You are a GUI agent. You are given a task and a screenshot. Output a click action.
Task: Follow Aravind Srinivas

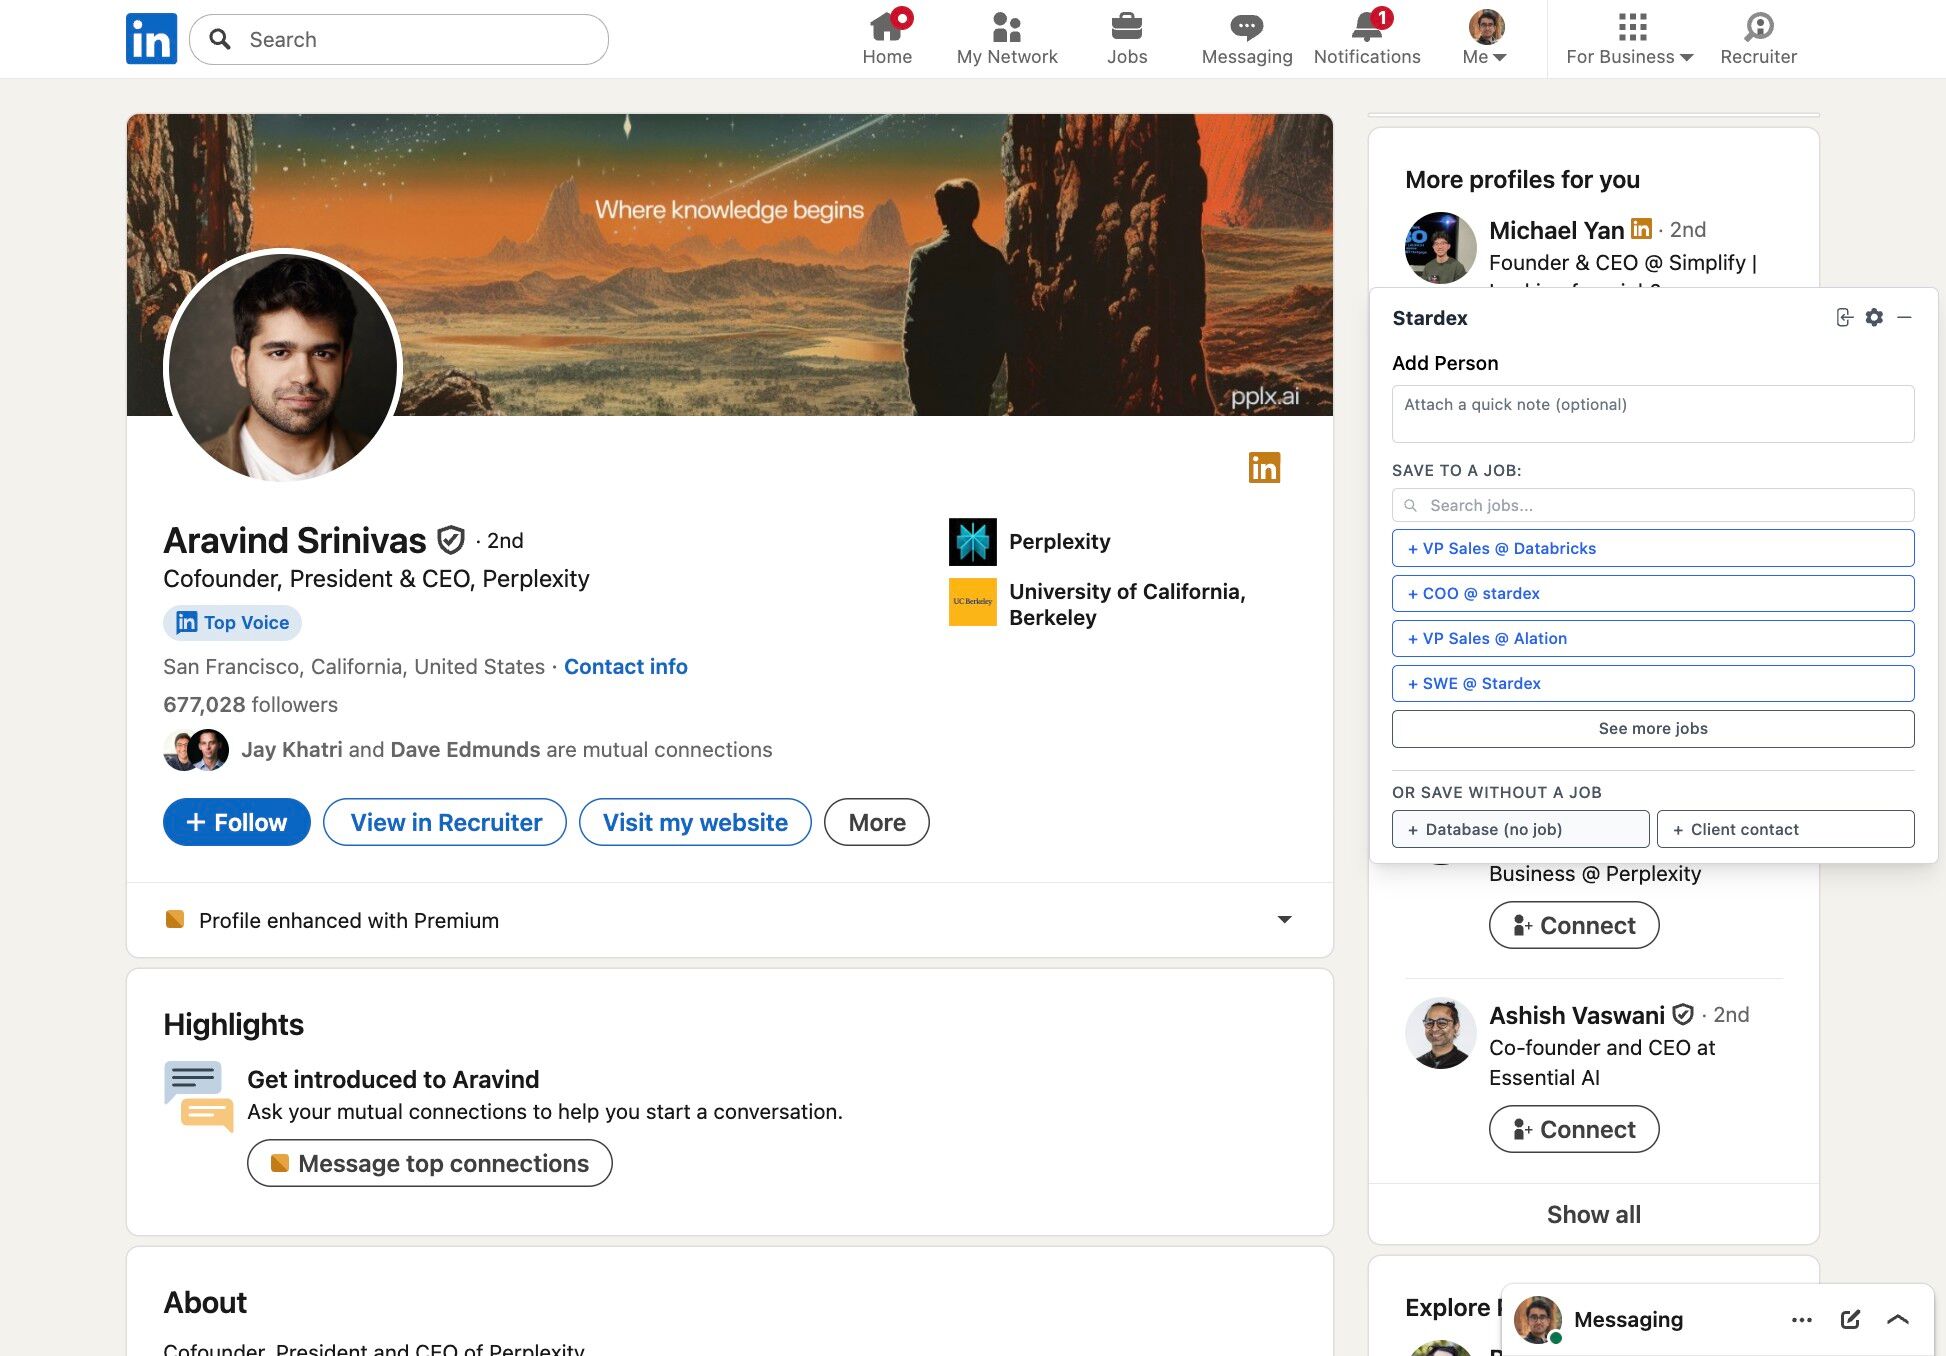coord(237,822)
